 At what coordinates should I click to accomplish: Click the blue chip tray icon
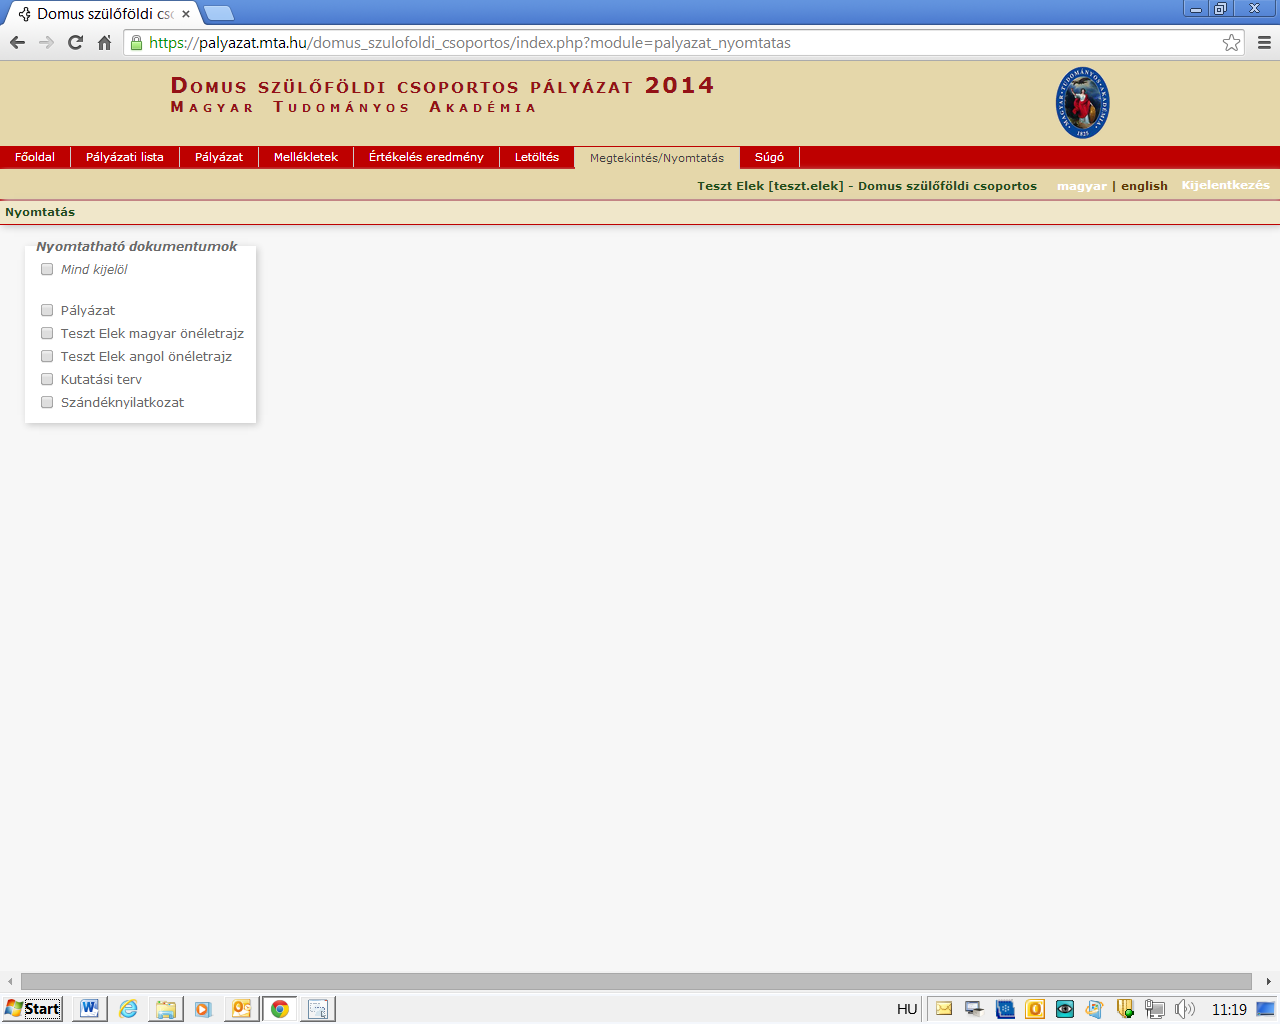(x=1005, y=1008)
